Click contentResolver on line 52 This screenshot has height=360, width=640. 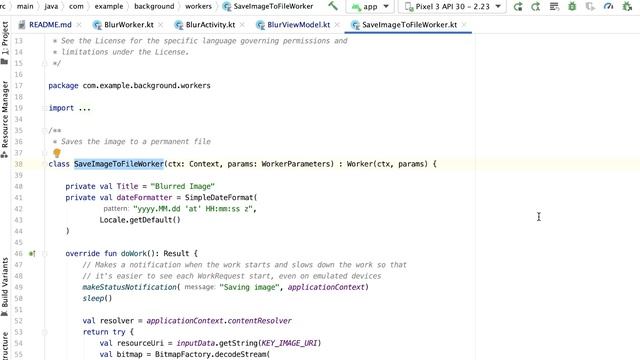coord(260,321)
